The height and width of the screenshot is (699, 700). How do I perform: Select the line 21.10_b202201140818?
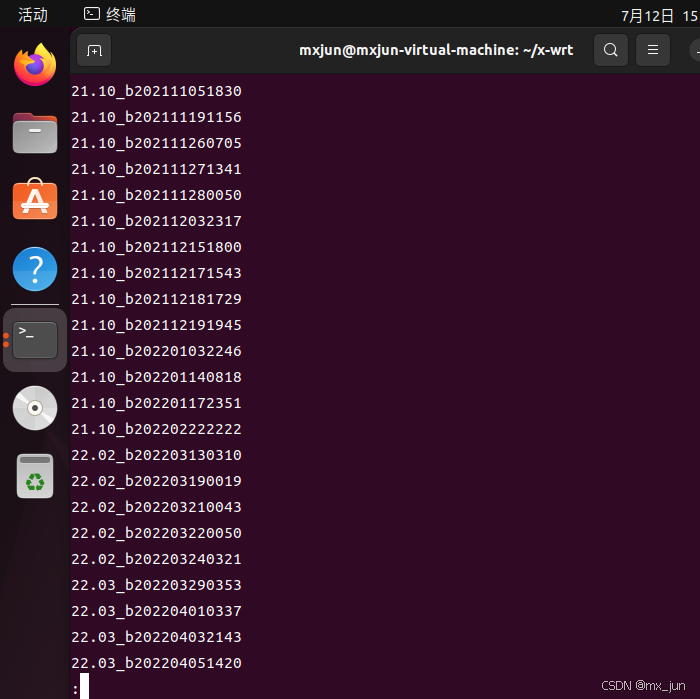pos(156,377)
